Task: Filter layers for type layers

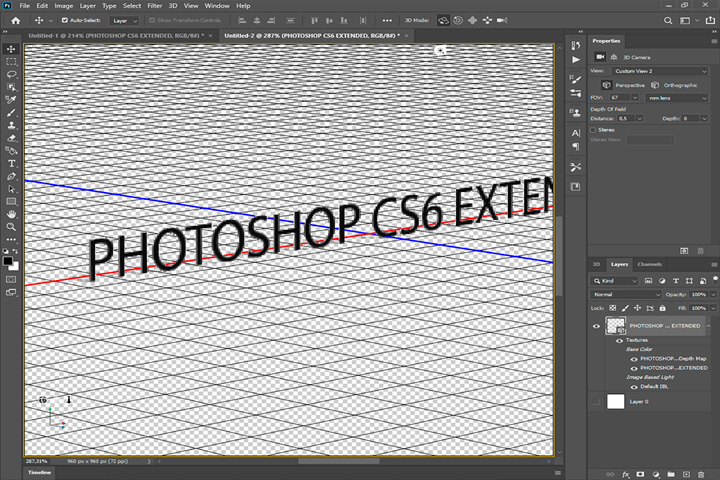Action: (x=675, y=281)
